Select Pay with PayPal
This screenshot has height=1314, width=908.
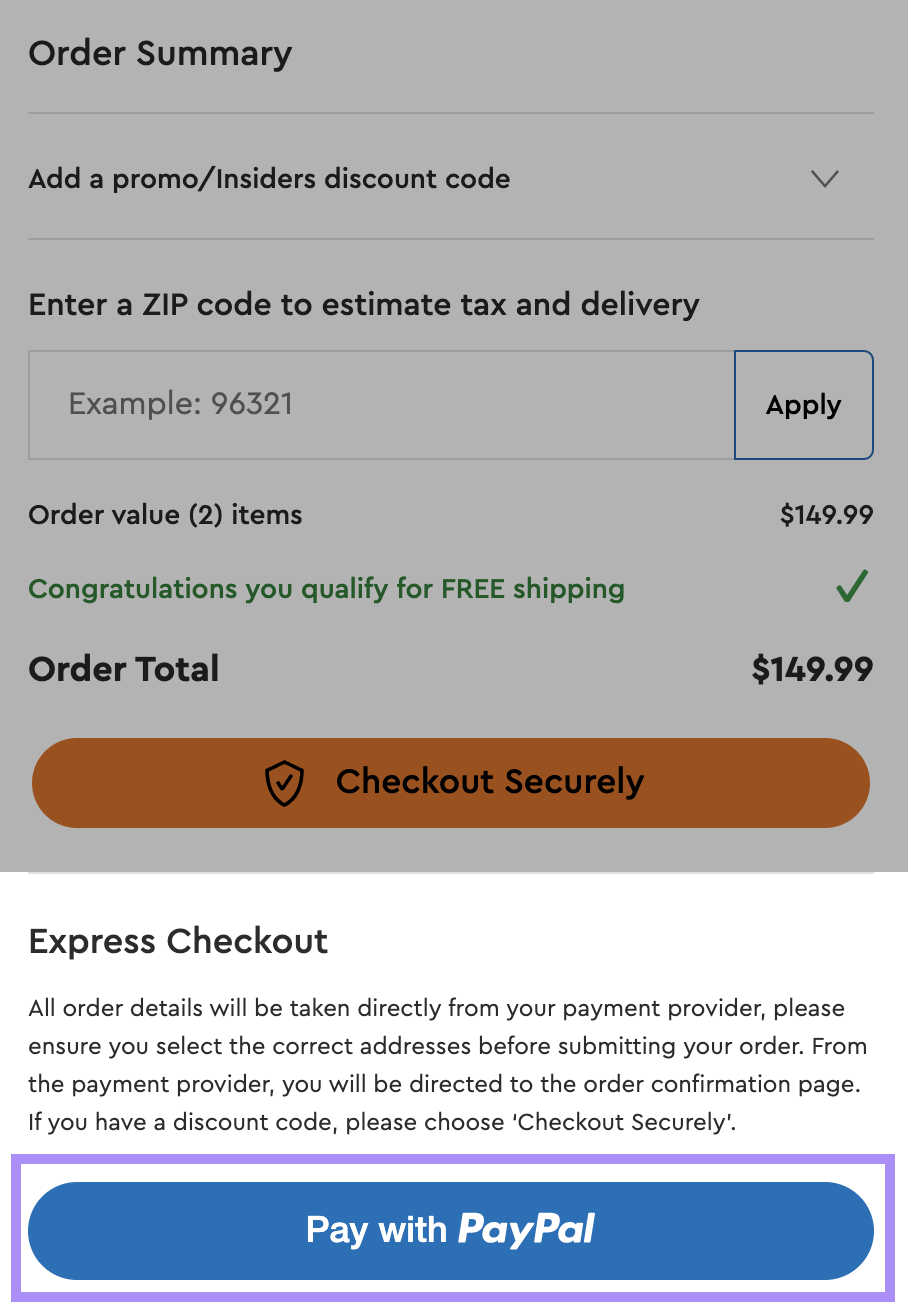pyautogui.click(x=451, y=1230)
